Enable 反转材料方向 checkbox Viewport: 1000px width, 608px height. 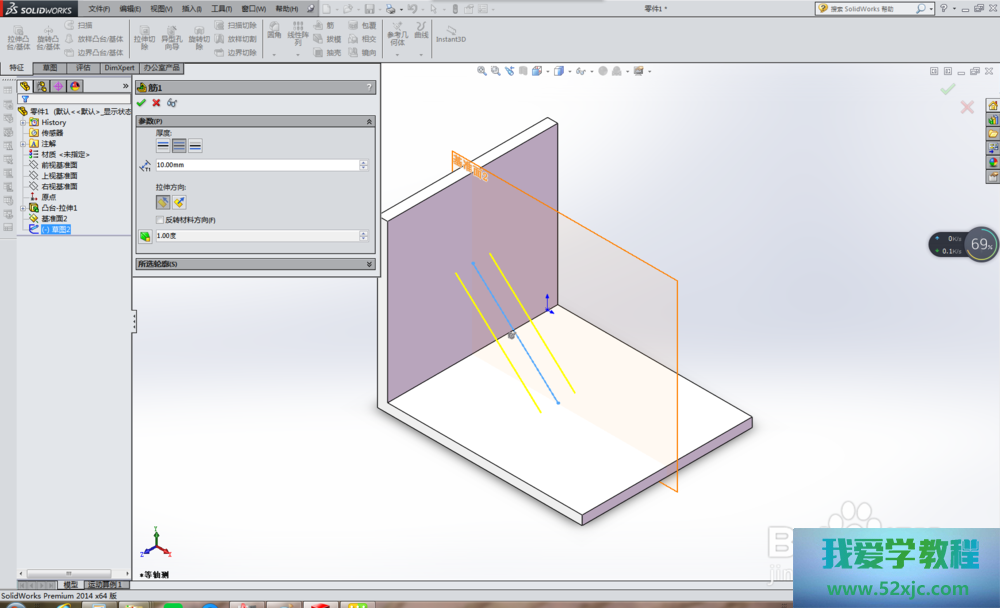tap(160, 220)
